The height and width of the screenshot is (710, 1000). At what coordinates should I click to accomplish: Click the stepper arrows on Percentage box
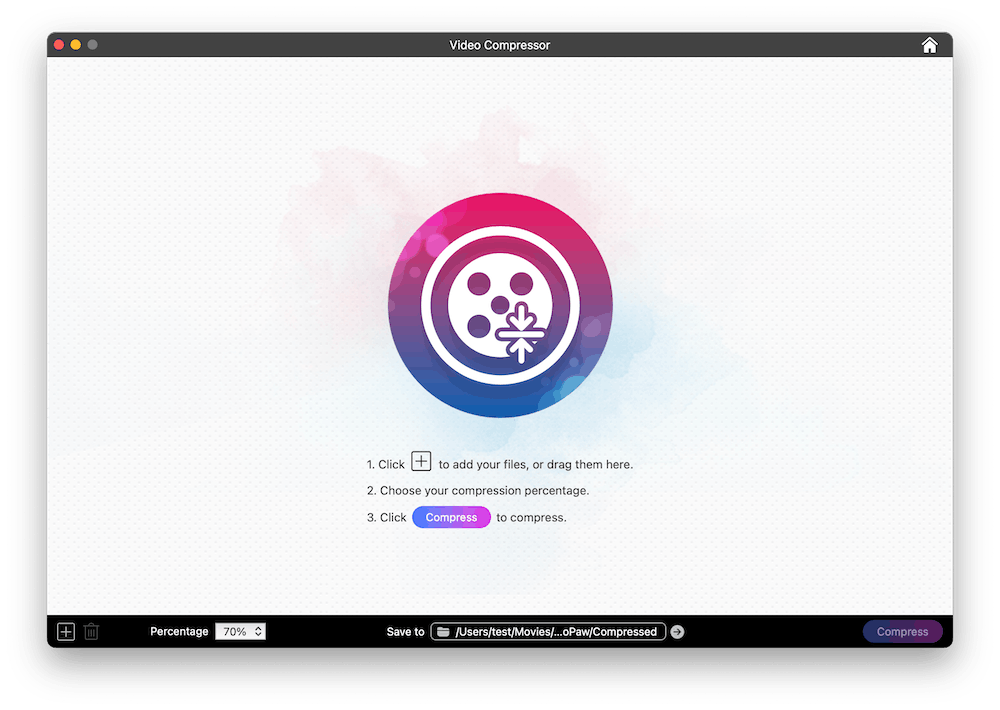pos(258,632)
